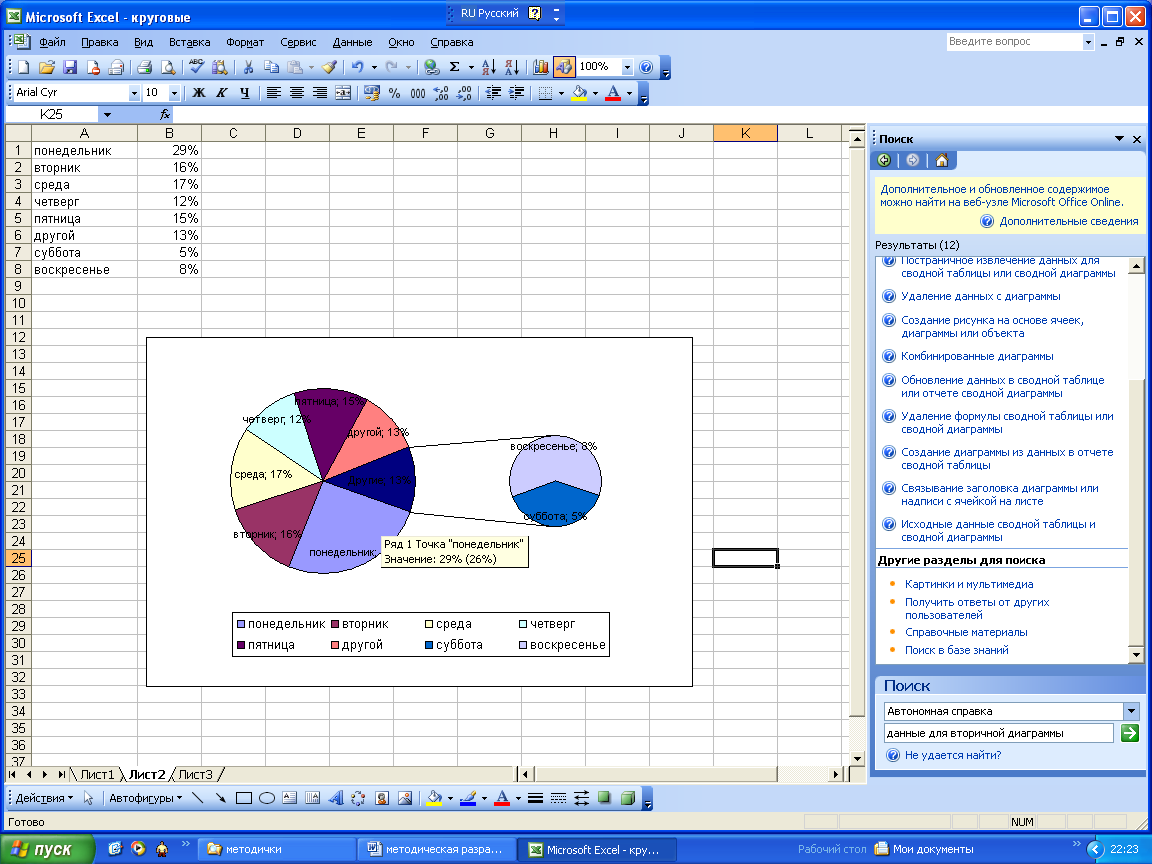This screenshot has height=864, width=1152.
Task: Open the Arial Cyr font dropdown
Action: pyautogui.click(x=134, y=93)
